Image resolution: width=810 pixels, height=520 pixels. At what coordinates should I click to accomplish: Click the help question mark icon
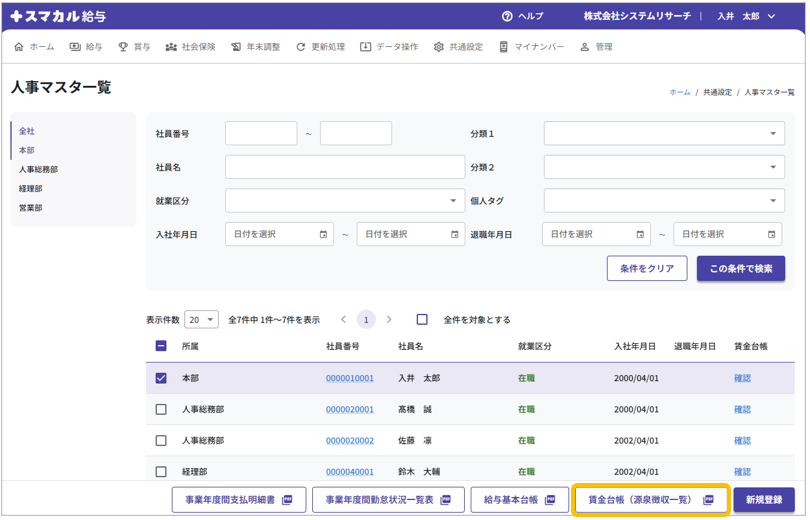507,17
